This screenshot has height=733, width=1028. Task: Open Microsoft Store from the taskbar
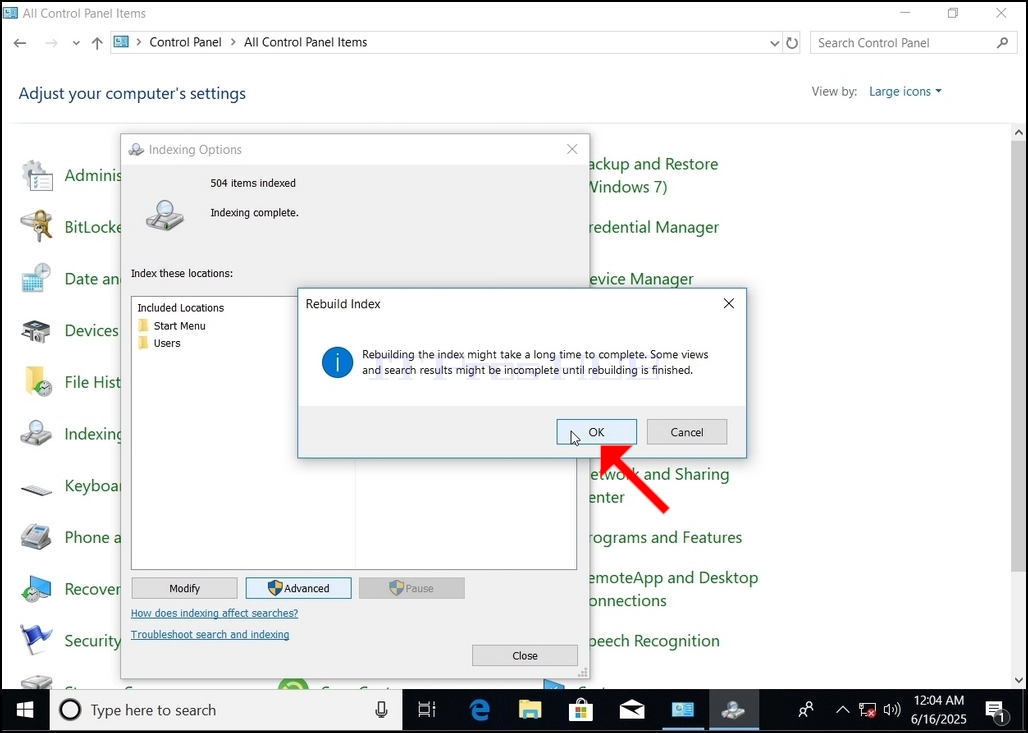coord(581,710)
